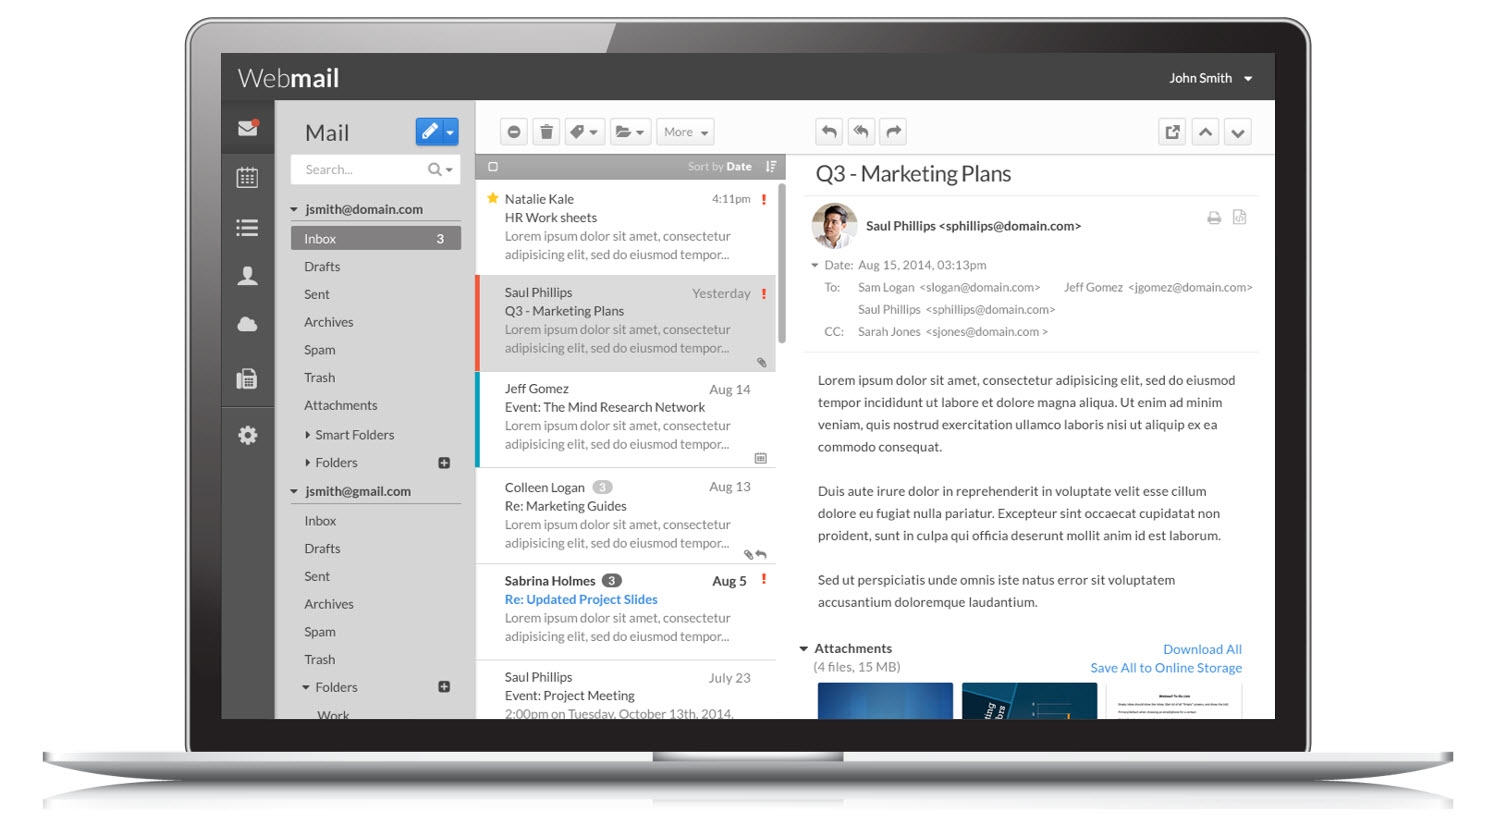Forward the open email
The width and height of the screenshot is (1505, 826).
(x=894, y=132)
